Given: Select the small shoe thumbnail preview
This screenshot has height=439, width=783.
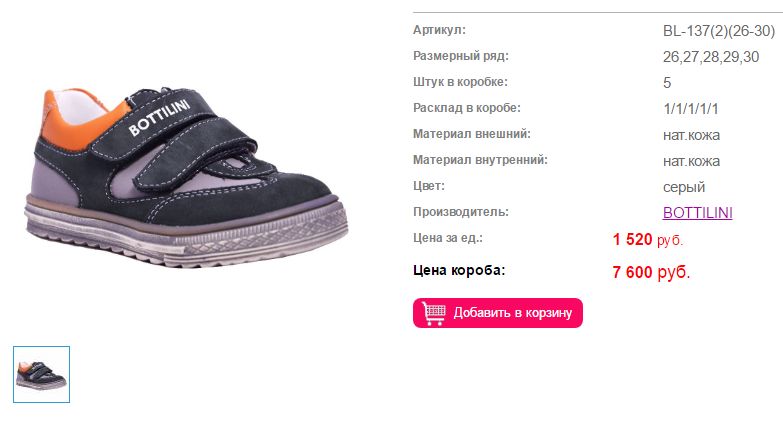Looking at the screenshot, I should (41, 374).
